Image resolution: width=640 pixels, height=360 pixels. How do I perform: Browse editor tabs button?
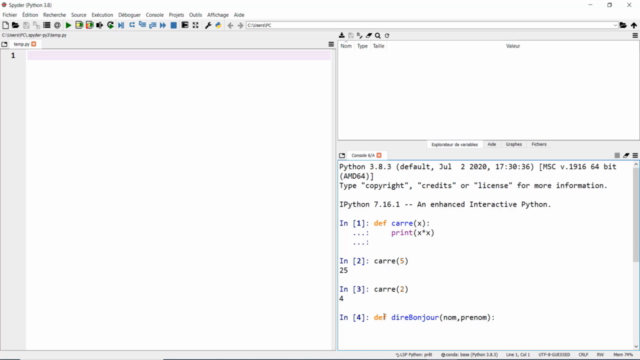pos(4,44)
